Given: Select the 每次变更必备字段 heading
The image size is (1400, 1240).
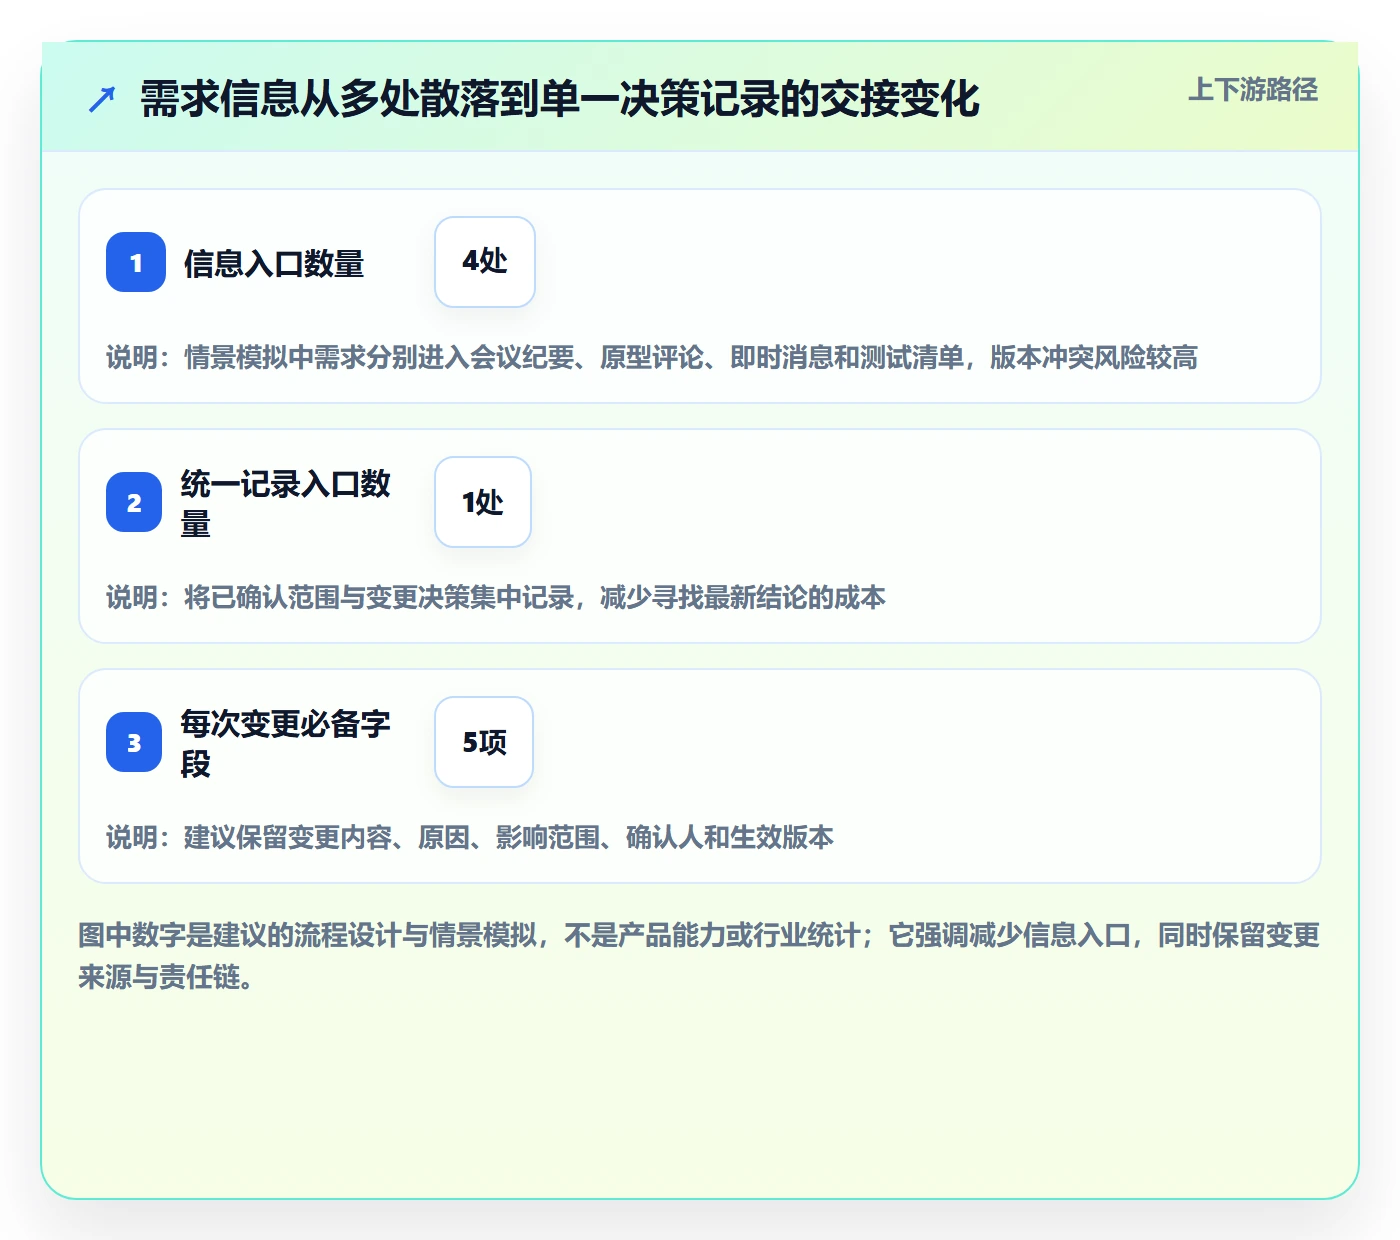Looking at the screenshot, I should [286, 743].
